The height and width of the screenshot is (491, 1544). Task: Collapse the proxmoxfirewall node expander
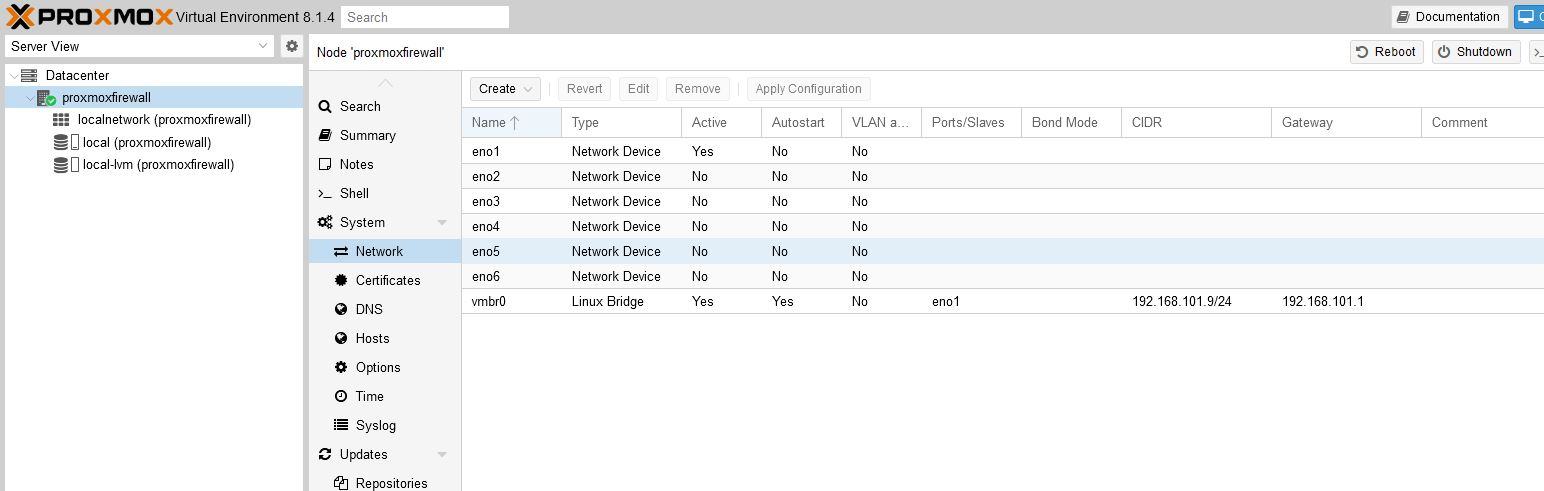click(29, 98)
